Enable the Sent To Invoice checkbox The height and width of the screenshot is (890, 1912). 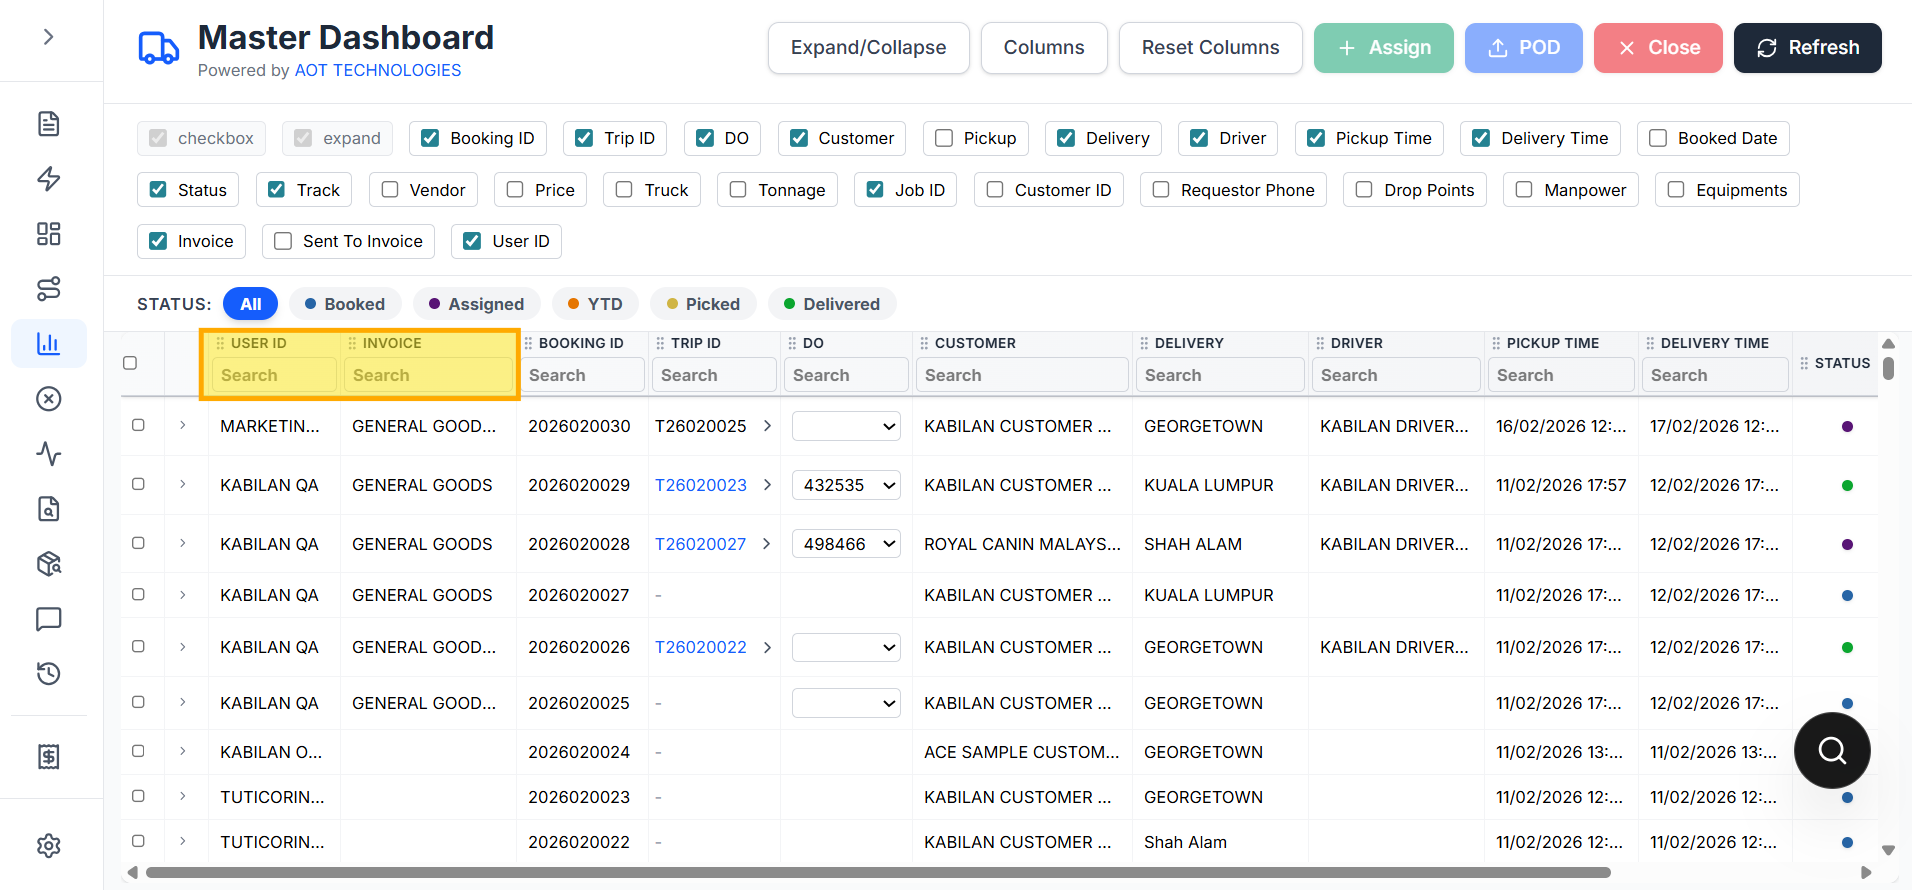tap(283, 241)
